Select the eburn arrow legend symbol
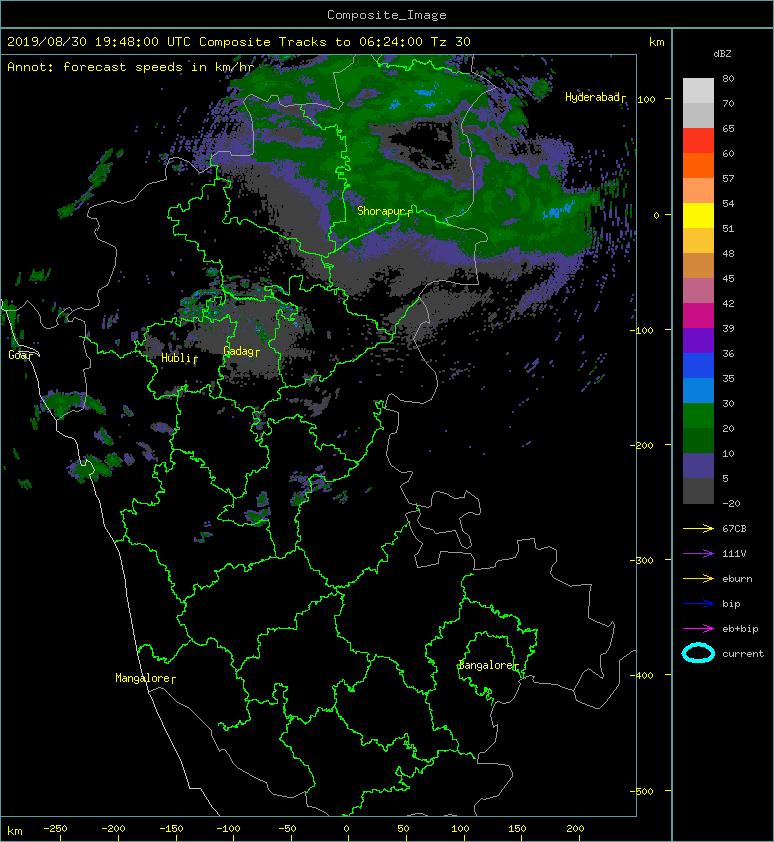The height and width of the screenshot is (842, 774). pyautogui.click(x=698, y=579)
